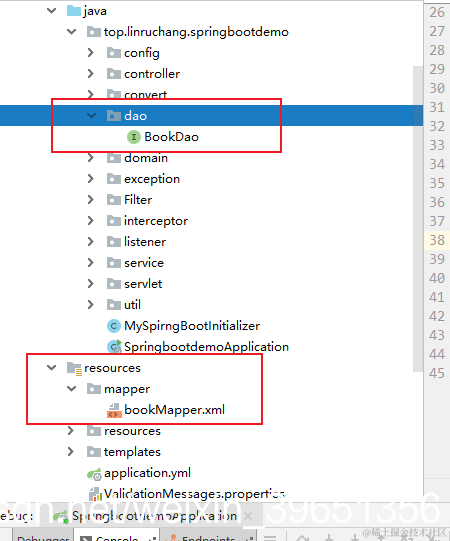Expand the exception package
Viewport: 450px width, 541px height.
[91, 179]
